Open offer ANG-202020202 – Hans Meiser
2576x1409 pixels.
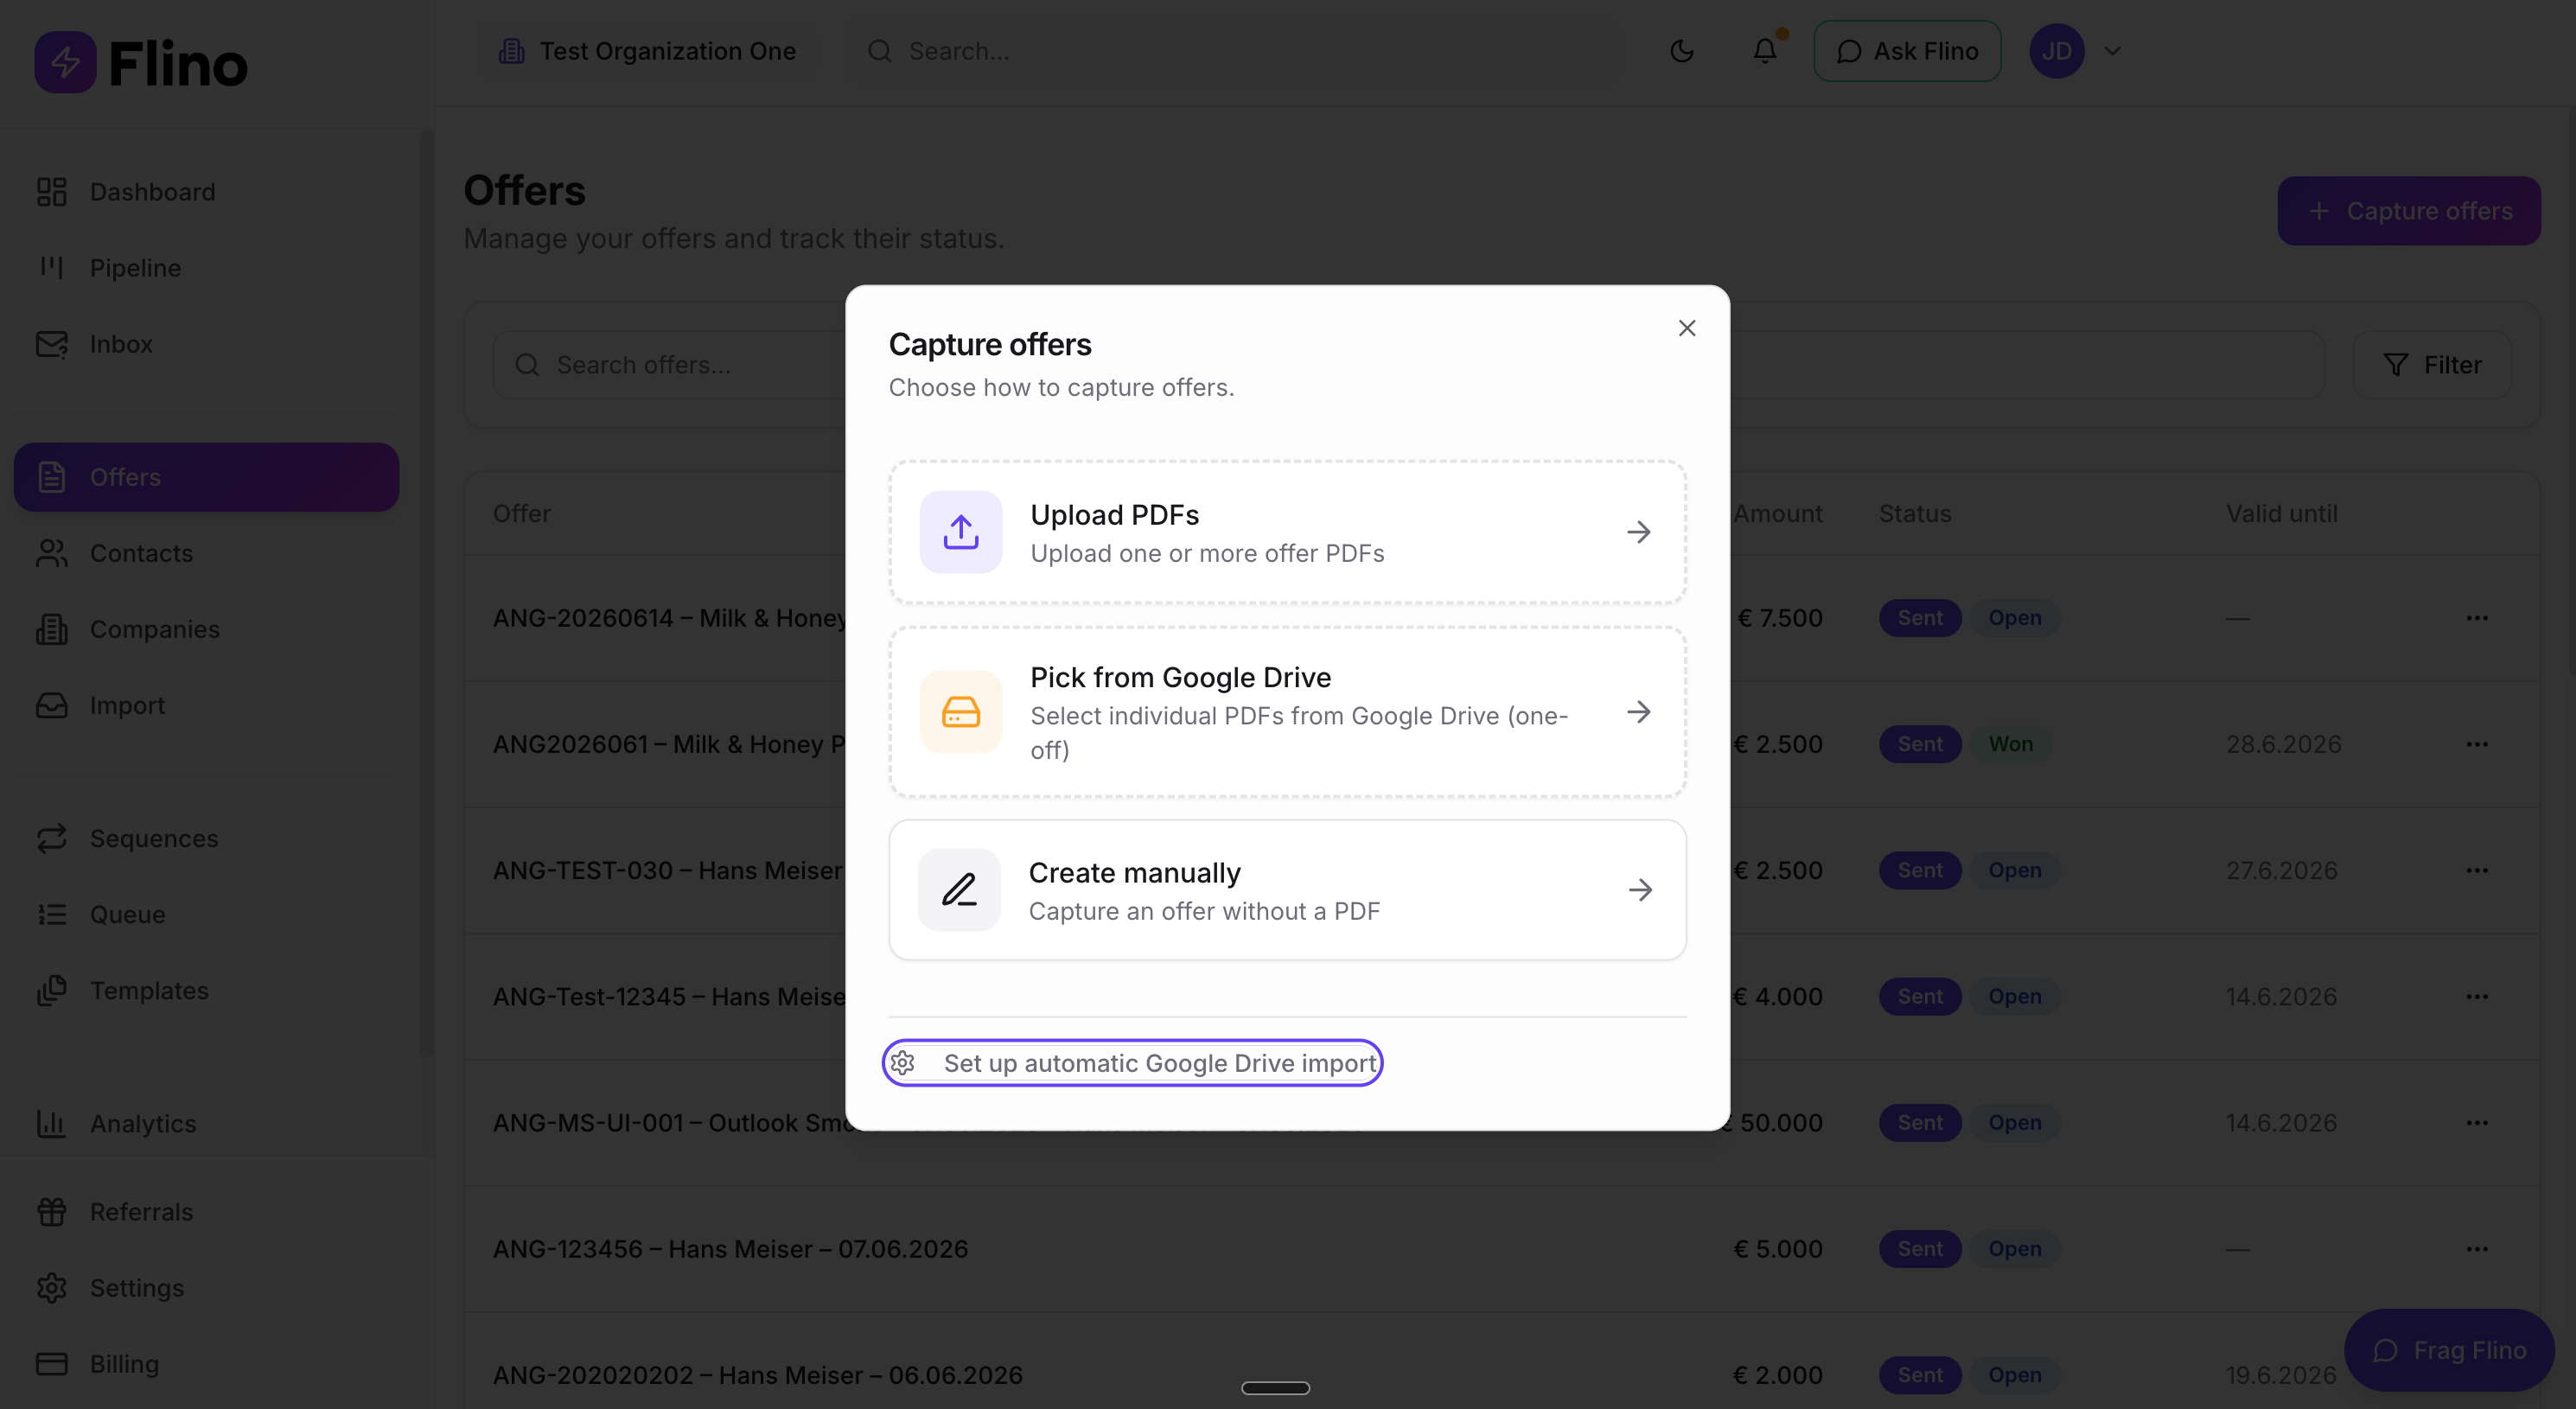[757, 1375]
